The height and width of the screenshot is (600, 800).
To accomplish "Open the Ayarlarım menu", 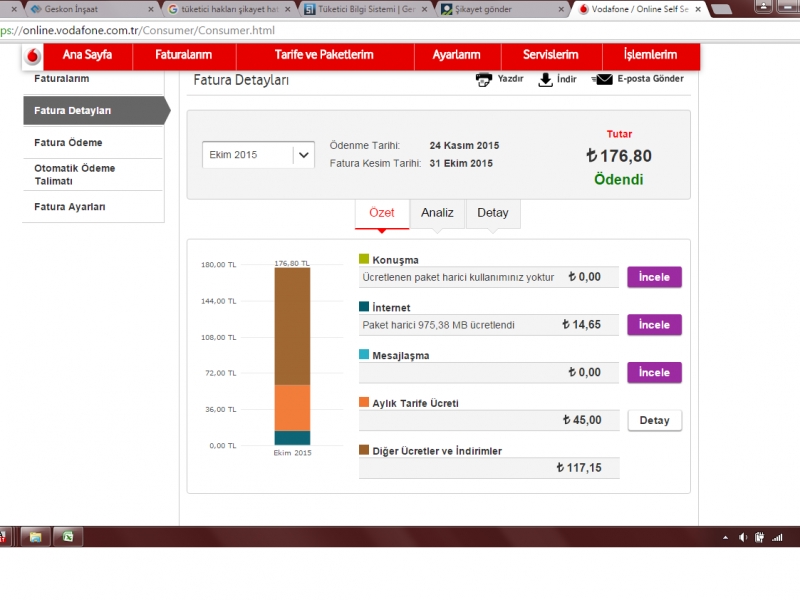I will click(x=457, y=55).
